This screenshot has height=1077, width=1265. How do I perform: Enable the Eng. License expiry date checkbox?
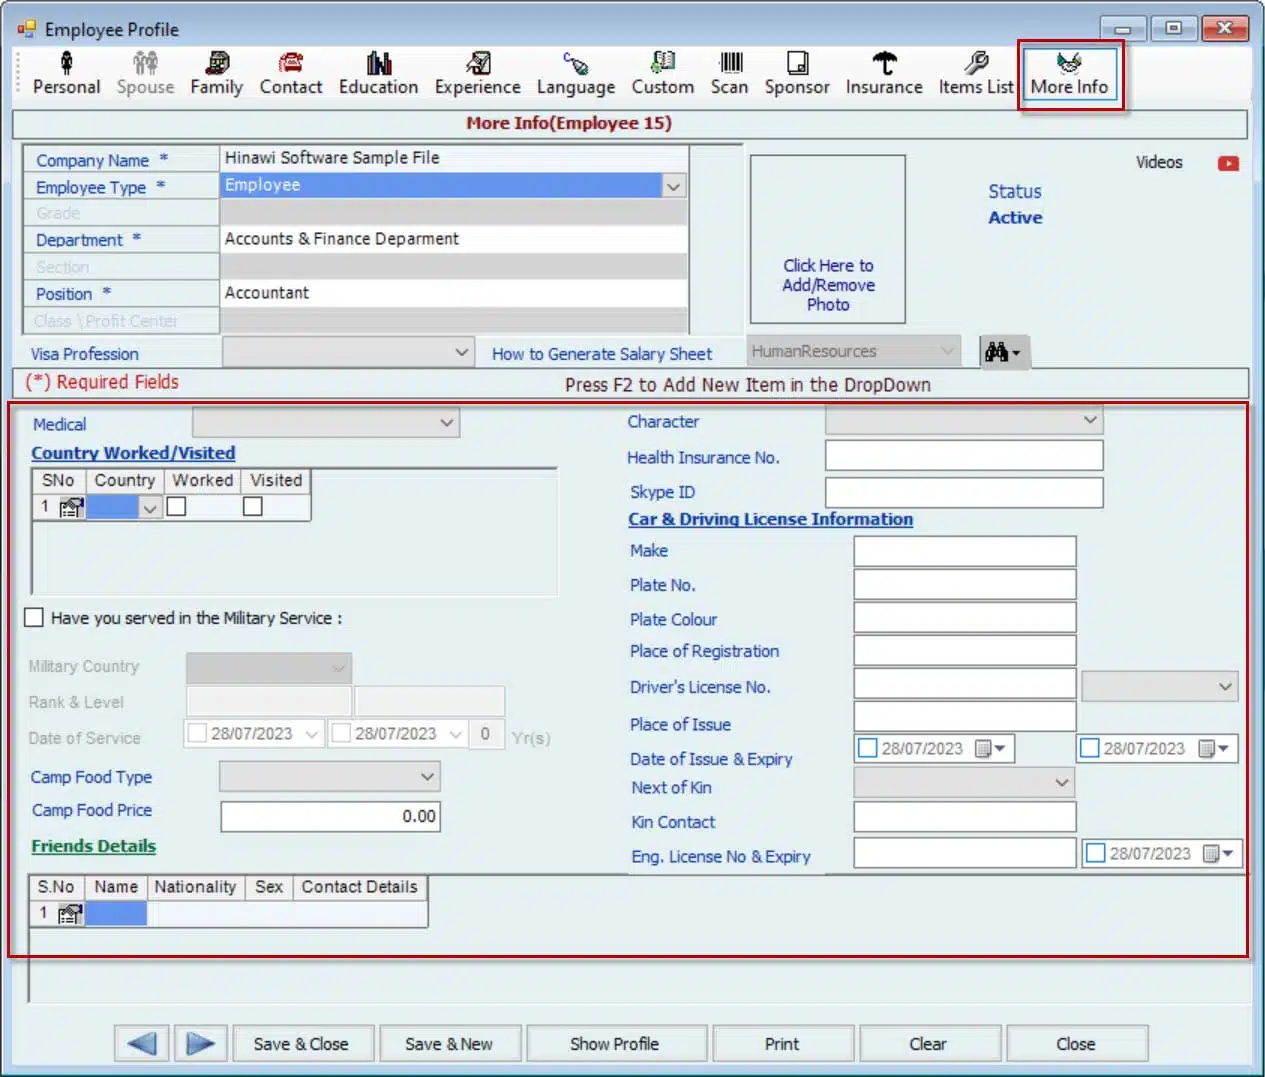click(x=1096, y=853)
